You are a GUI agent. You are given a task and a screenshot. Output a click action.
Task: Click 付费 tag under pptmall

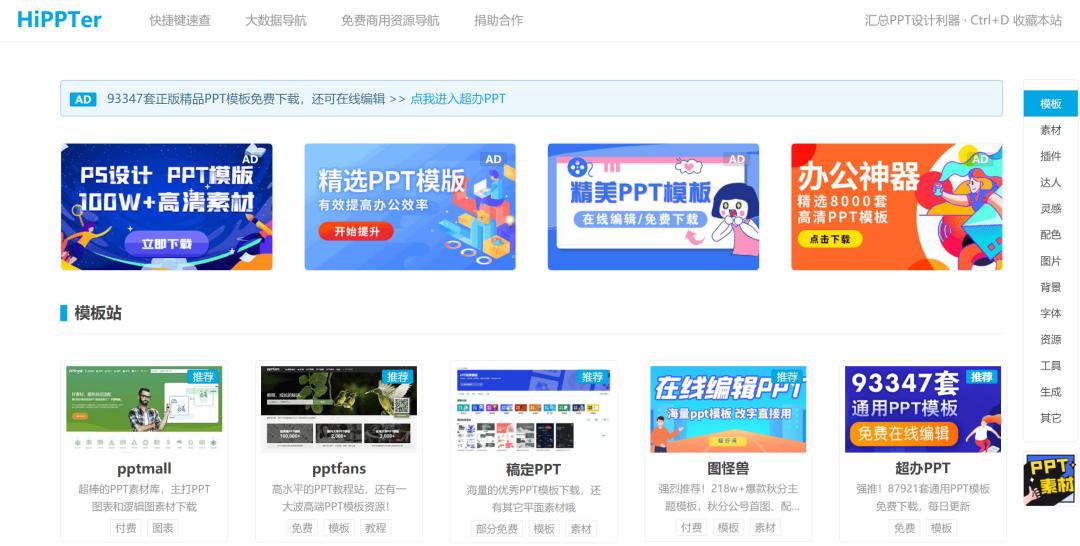[x=125, y=528]
